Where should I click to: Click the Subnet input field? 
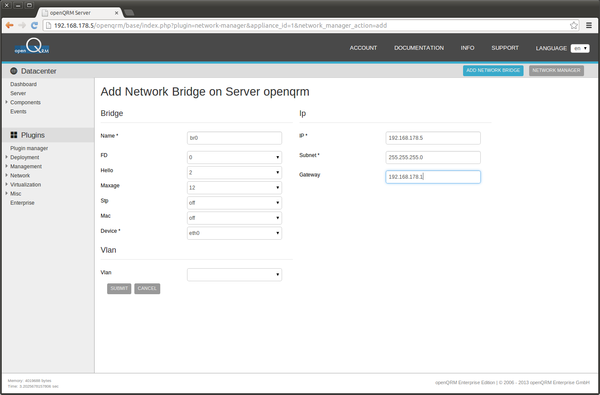(433, 157)
